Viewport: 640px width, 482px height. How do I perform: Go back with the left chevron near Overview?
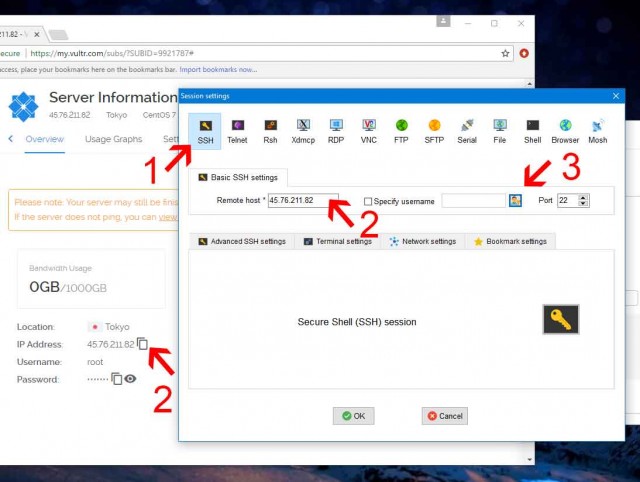tap(11, 139)
